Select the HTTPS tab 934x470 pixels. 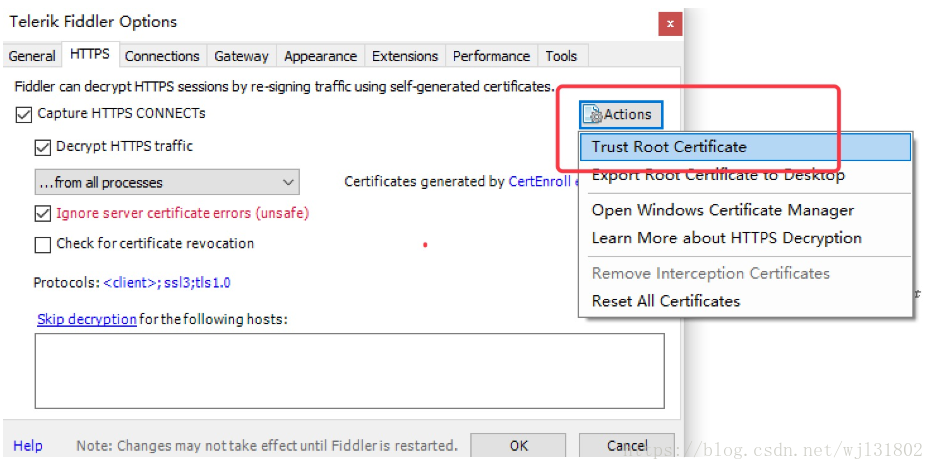click(x=90, y=54)
